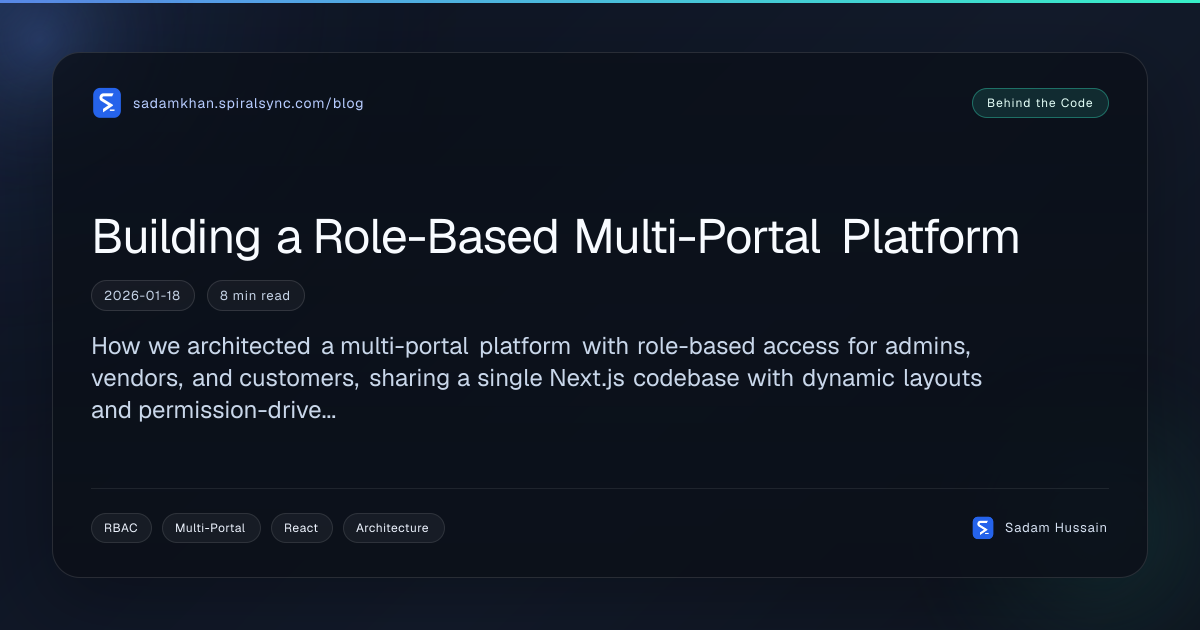Image resolution: width=1200 pixels, height=630 pixels.
Task: Open the sadamkhan.spiralsync.com/blog link
Action: [x=248, y=103]
